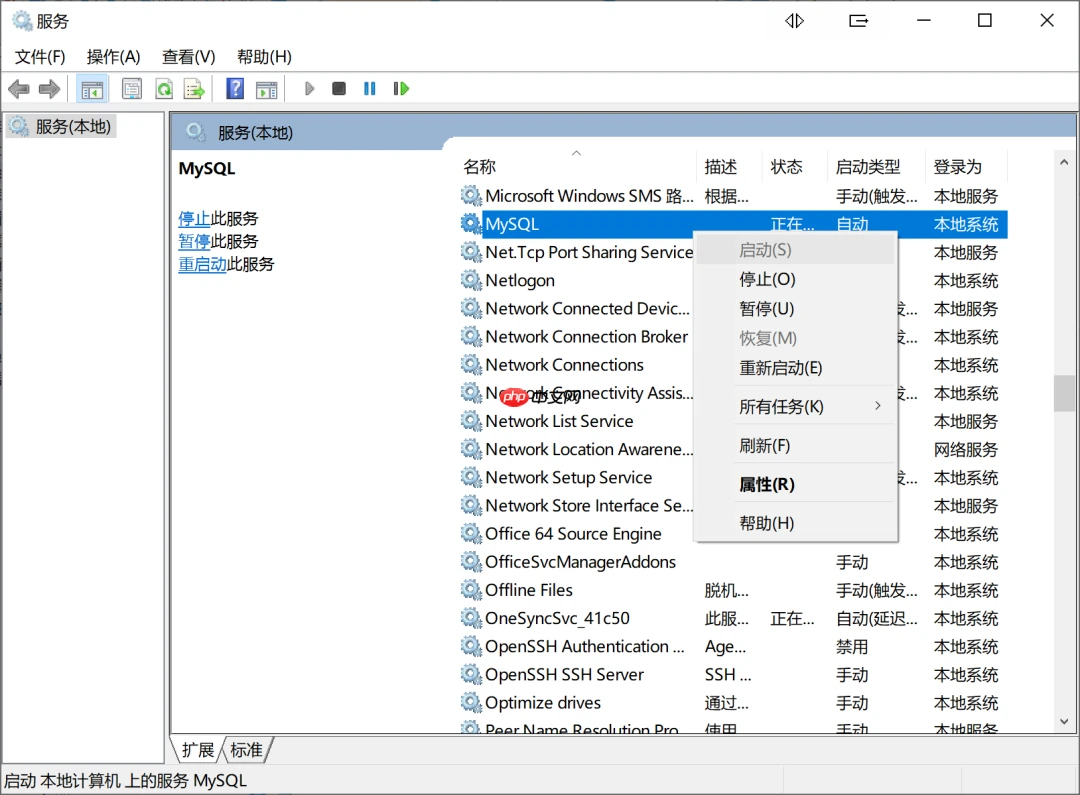Click the forward navigation arrow icon

48,88
